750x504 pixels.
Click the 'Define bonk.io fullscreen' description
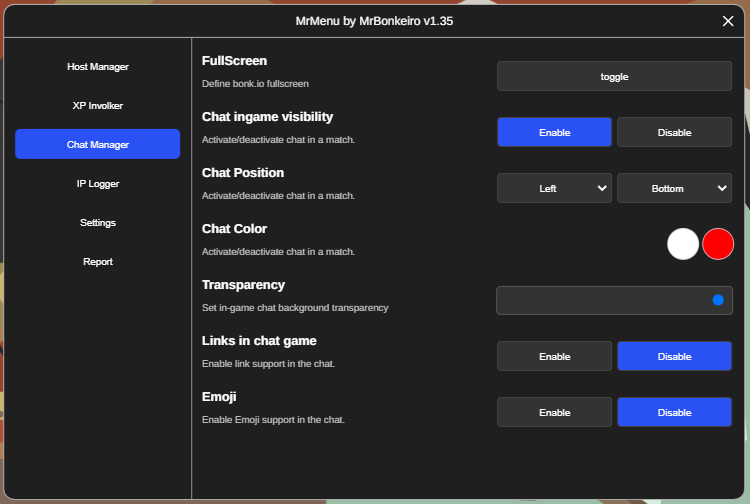tap(255, 84)
